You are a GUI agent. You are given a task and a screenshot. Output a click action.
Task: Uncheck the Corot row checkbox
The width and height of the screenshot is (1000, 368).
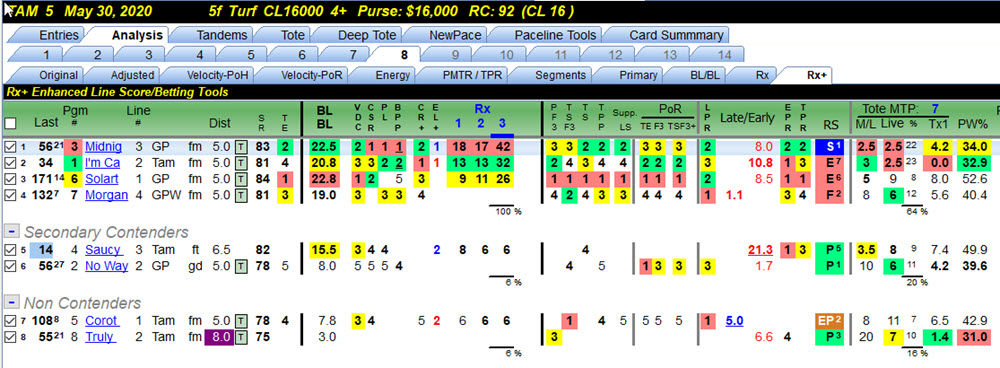[x=10, y=320]
